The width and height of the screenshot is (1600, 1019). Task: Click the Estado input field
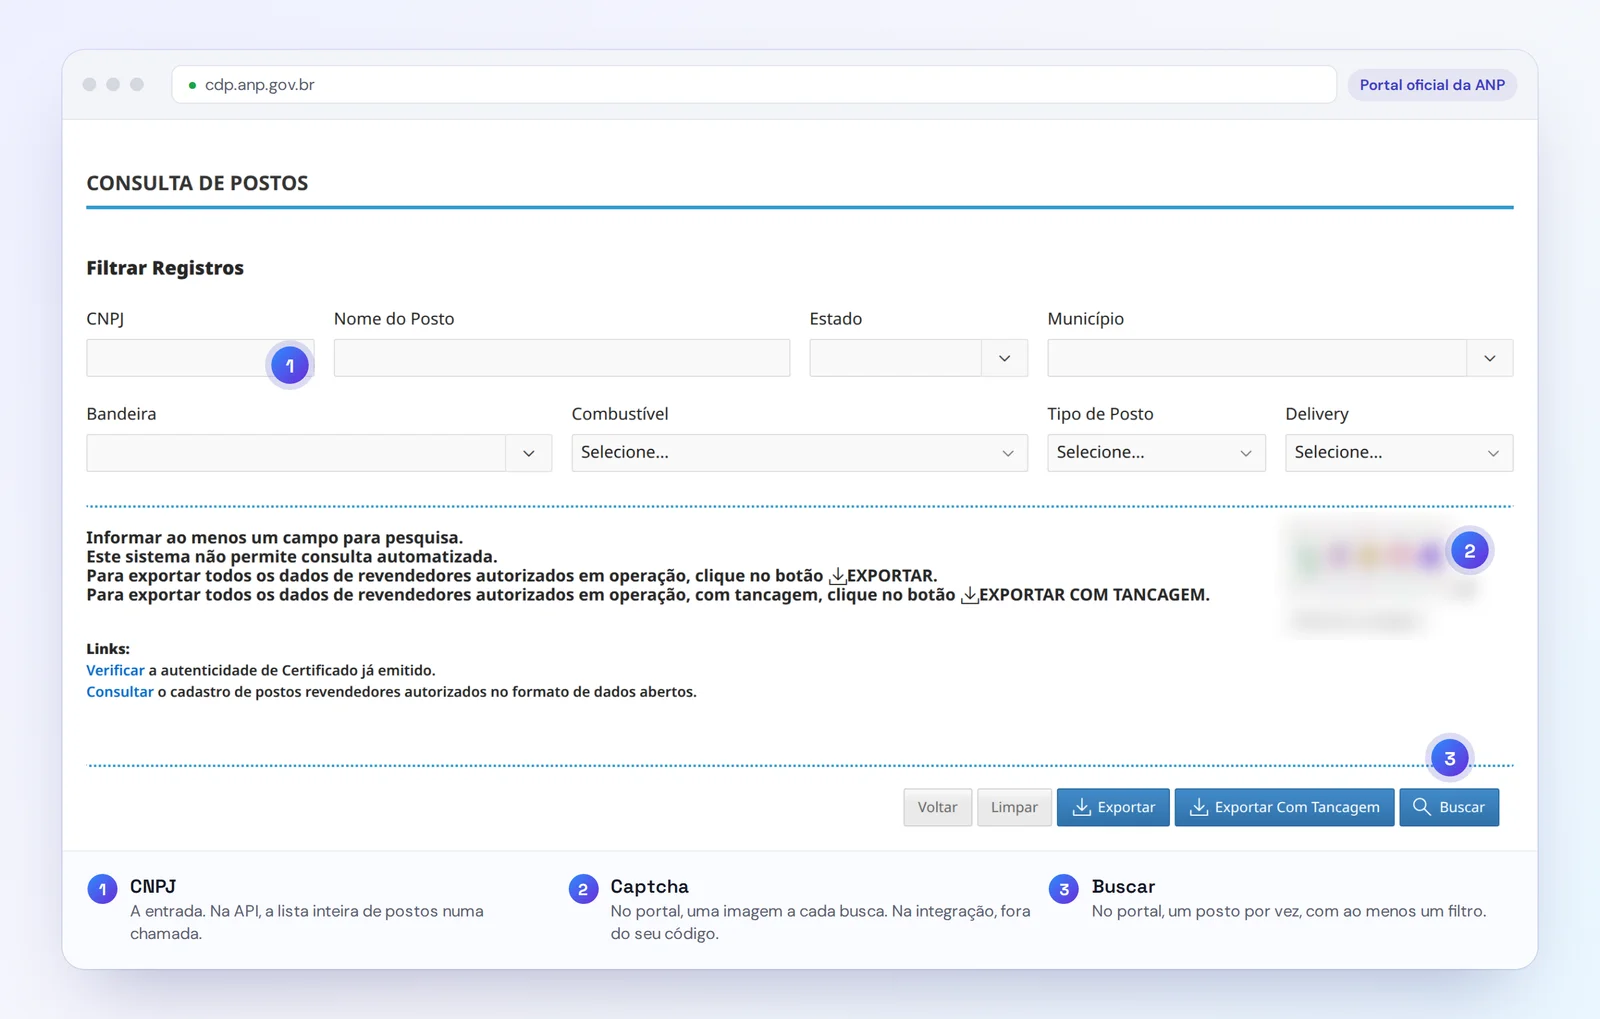896,358
